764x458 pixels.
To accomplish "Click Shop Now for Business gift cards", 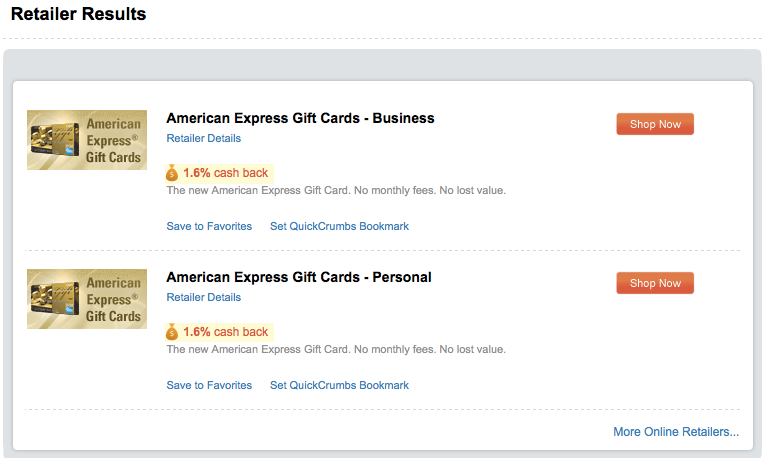I will coord(655,124).
